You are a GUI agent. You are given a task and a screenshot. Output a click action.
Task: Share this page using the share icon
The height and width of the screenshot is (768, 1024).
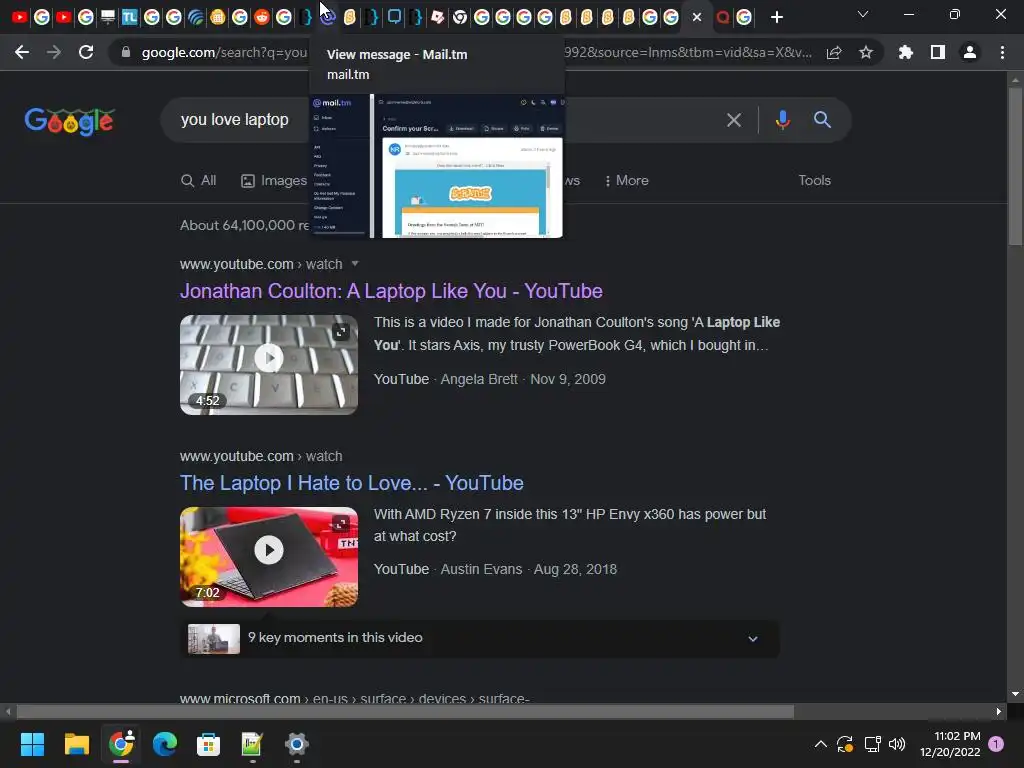[x=834, y=53]
